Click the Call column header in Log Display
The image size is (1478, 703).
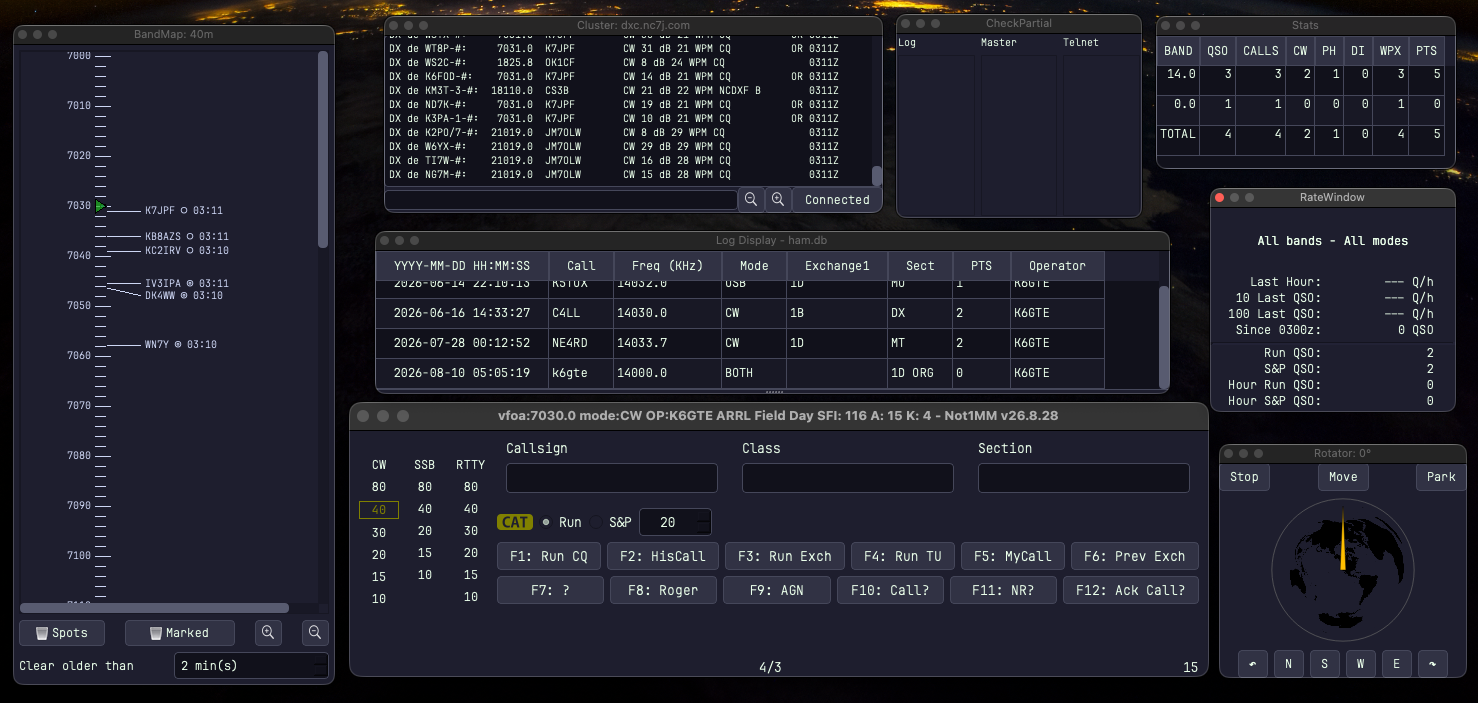coord(581,266)
